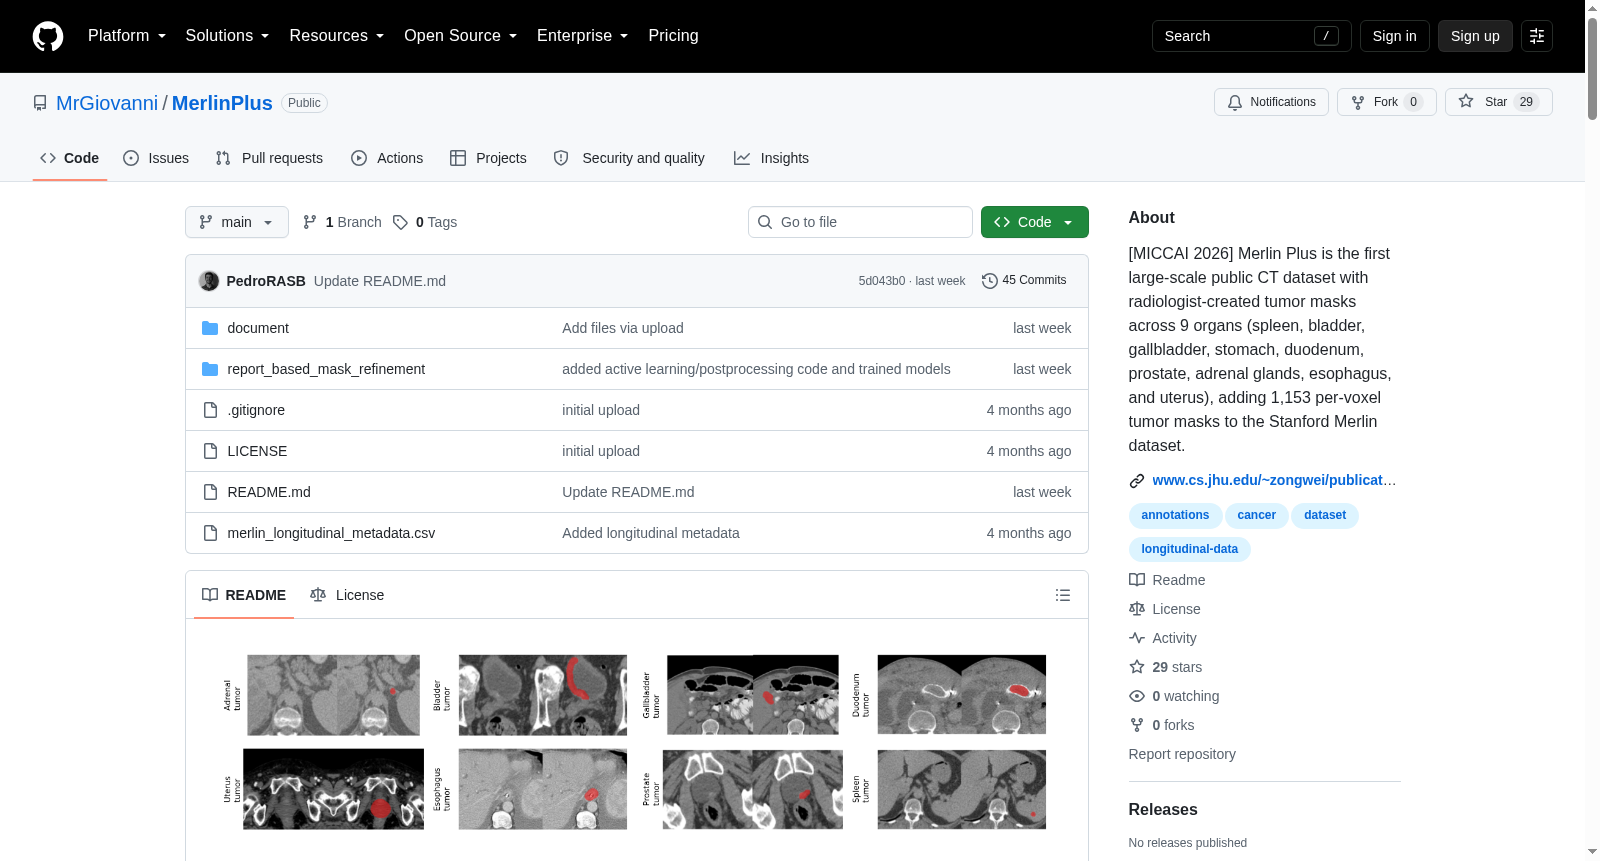1600x861 pixels.
Task: Select the License tab in README panel
Action: point(347,595)
